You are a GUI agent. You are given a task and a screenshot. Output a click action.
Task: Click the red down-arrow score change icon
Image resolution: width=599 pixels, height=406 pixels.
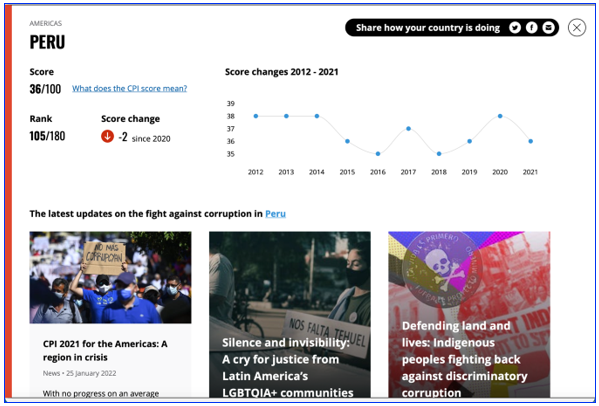[x=107, y=136]
